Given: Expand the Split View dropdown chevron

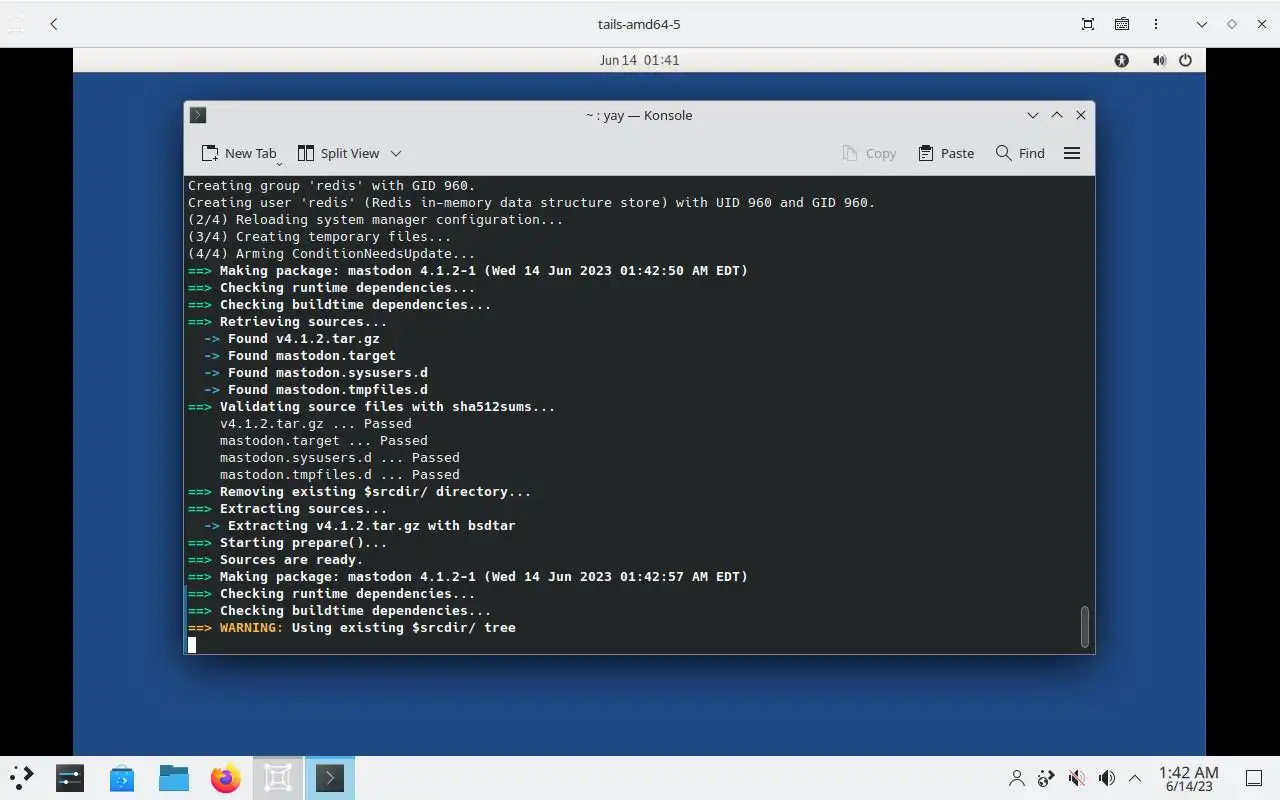Looking at the screenshot, I should (x=396, y=153).
